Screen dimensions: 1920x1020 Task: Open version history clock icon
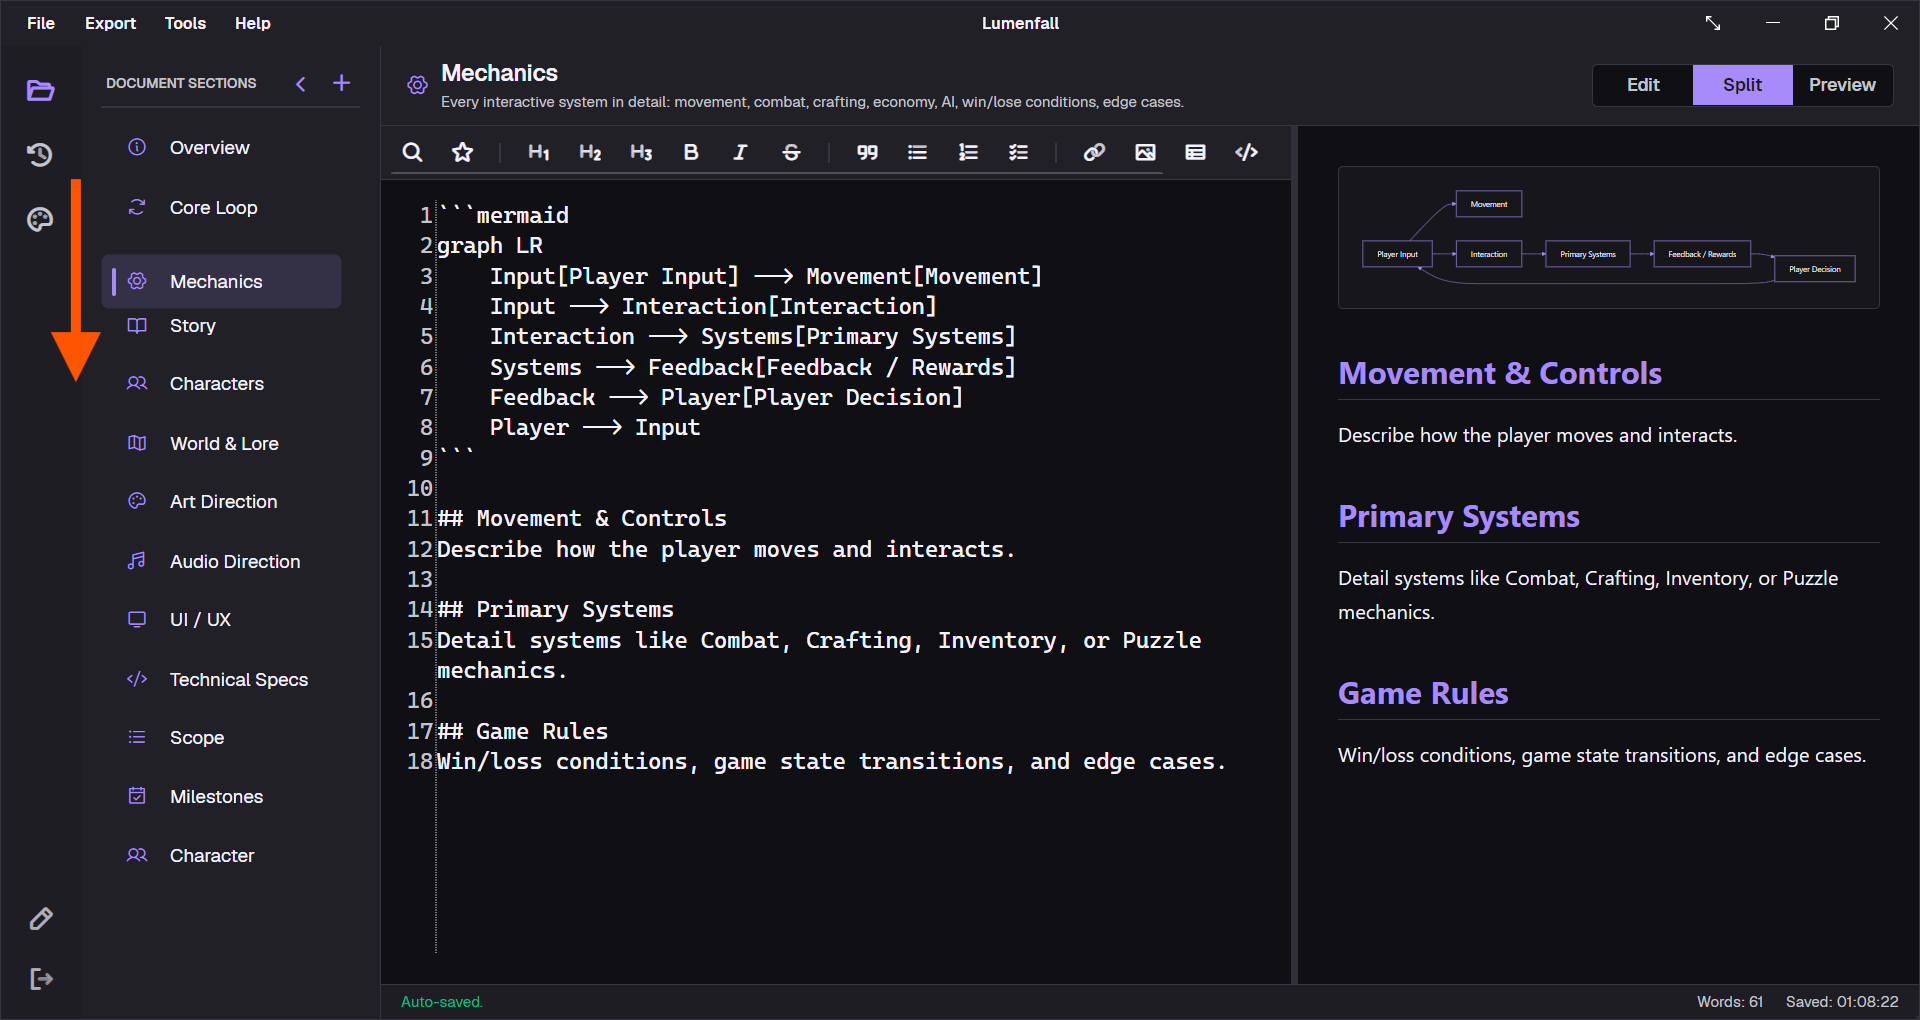40,154
